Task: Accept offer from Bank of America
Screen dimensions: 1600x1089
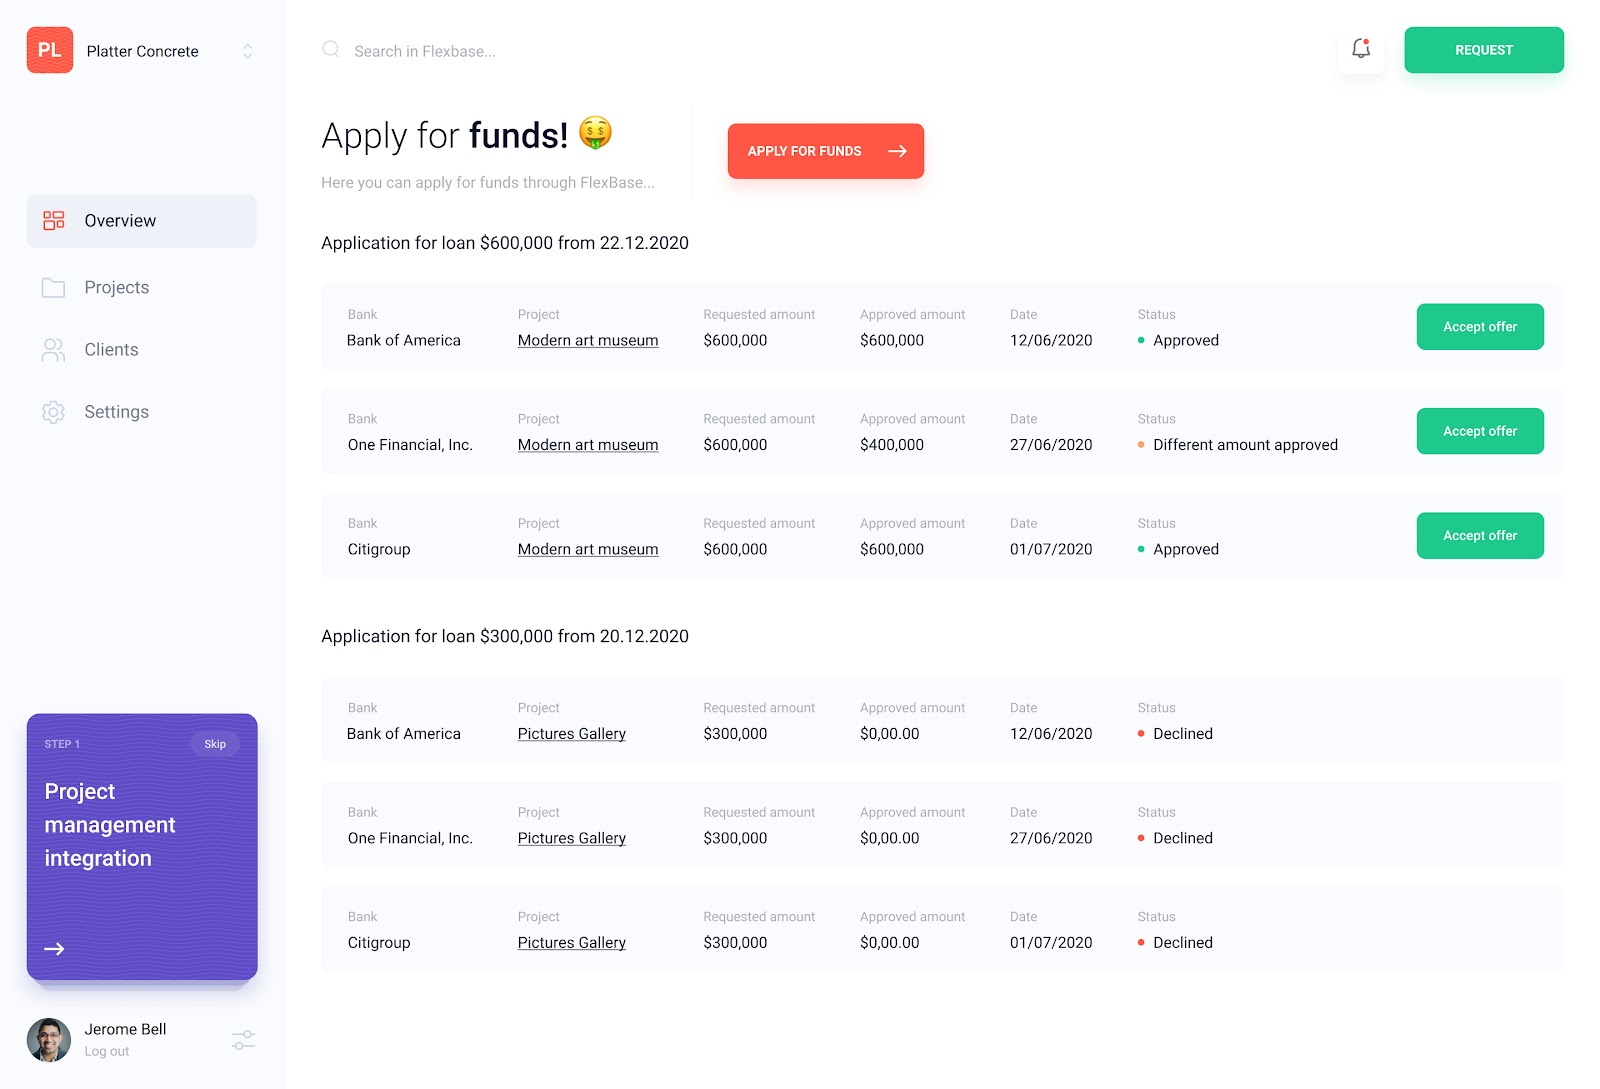Action: click(1480, 327)
